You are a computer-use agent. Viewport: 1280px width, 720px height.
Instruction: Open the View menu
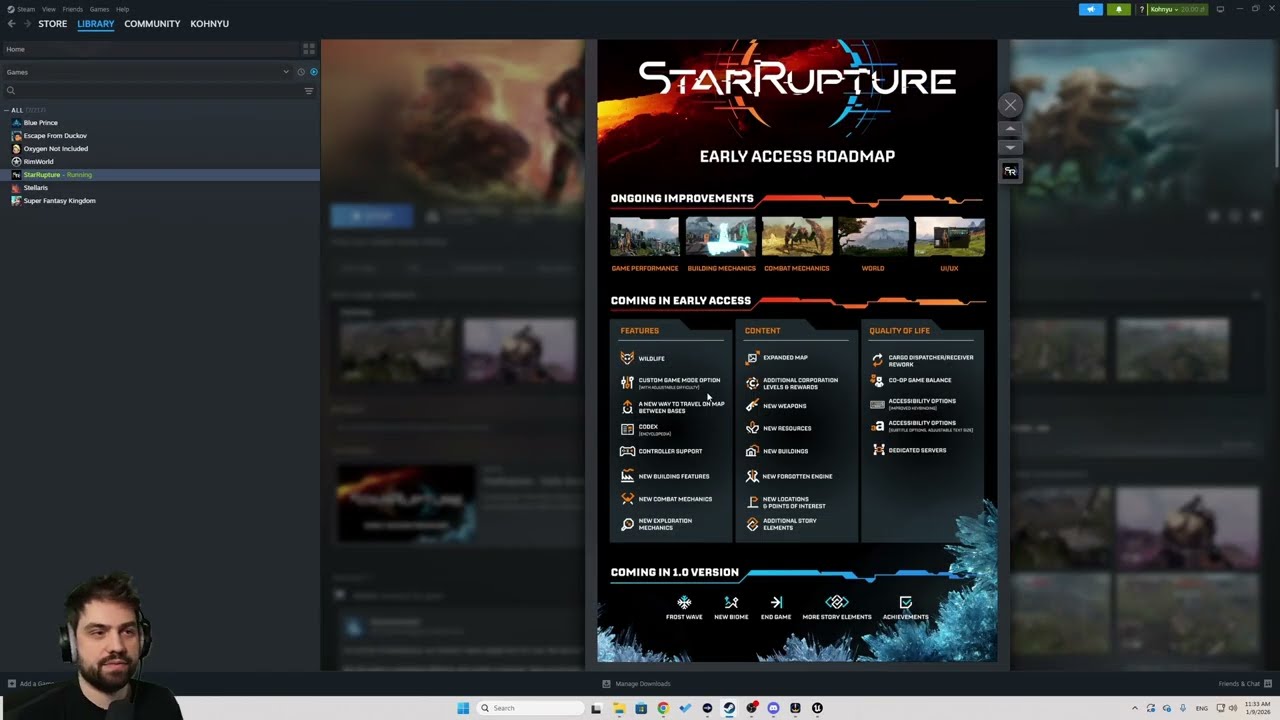pyautogui.click(x=48, y=9)
